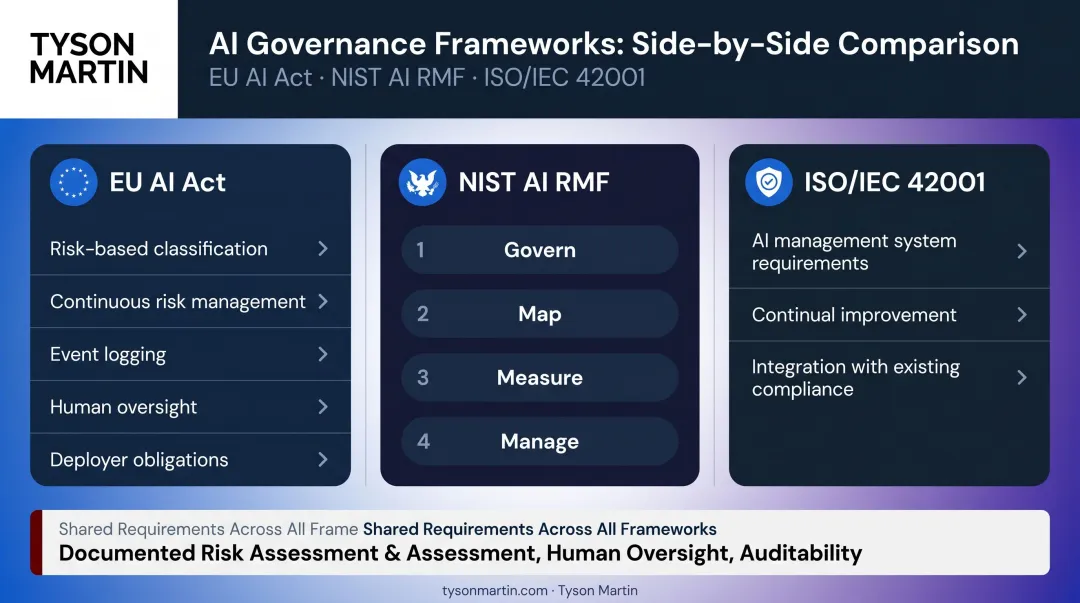The width and height of the screenshot is (1080, 603).
Task: Expand AI management system requirements chevron
Action: (1022, 252)
